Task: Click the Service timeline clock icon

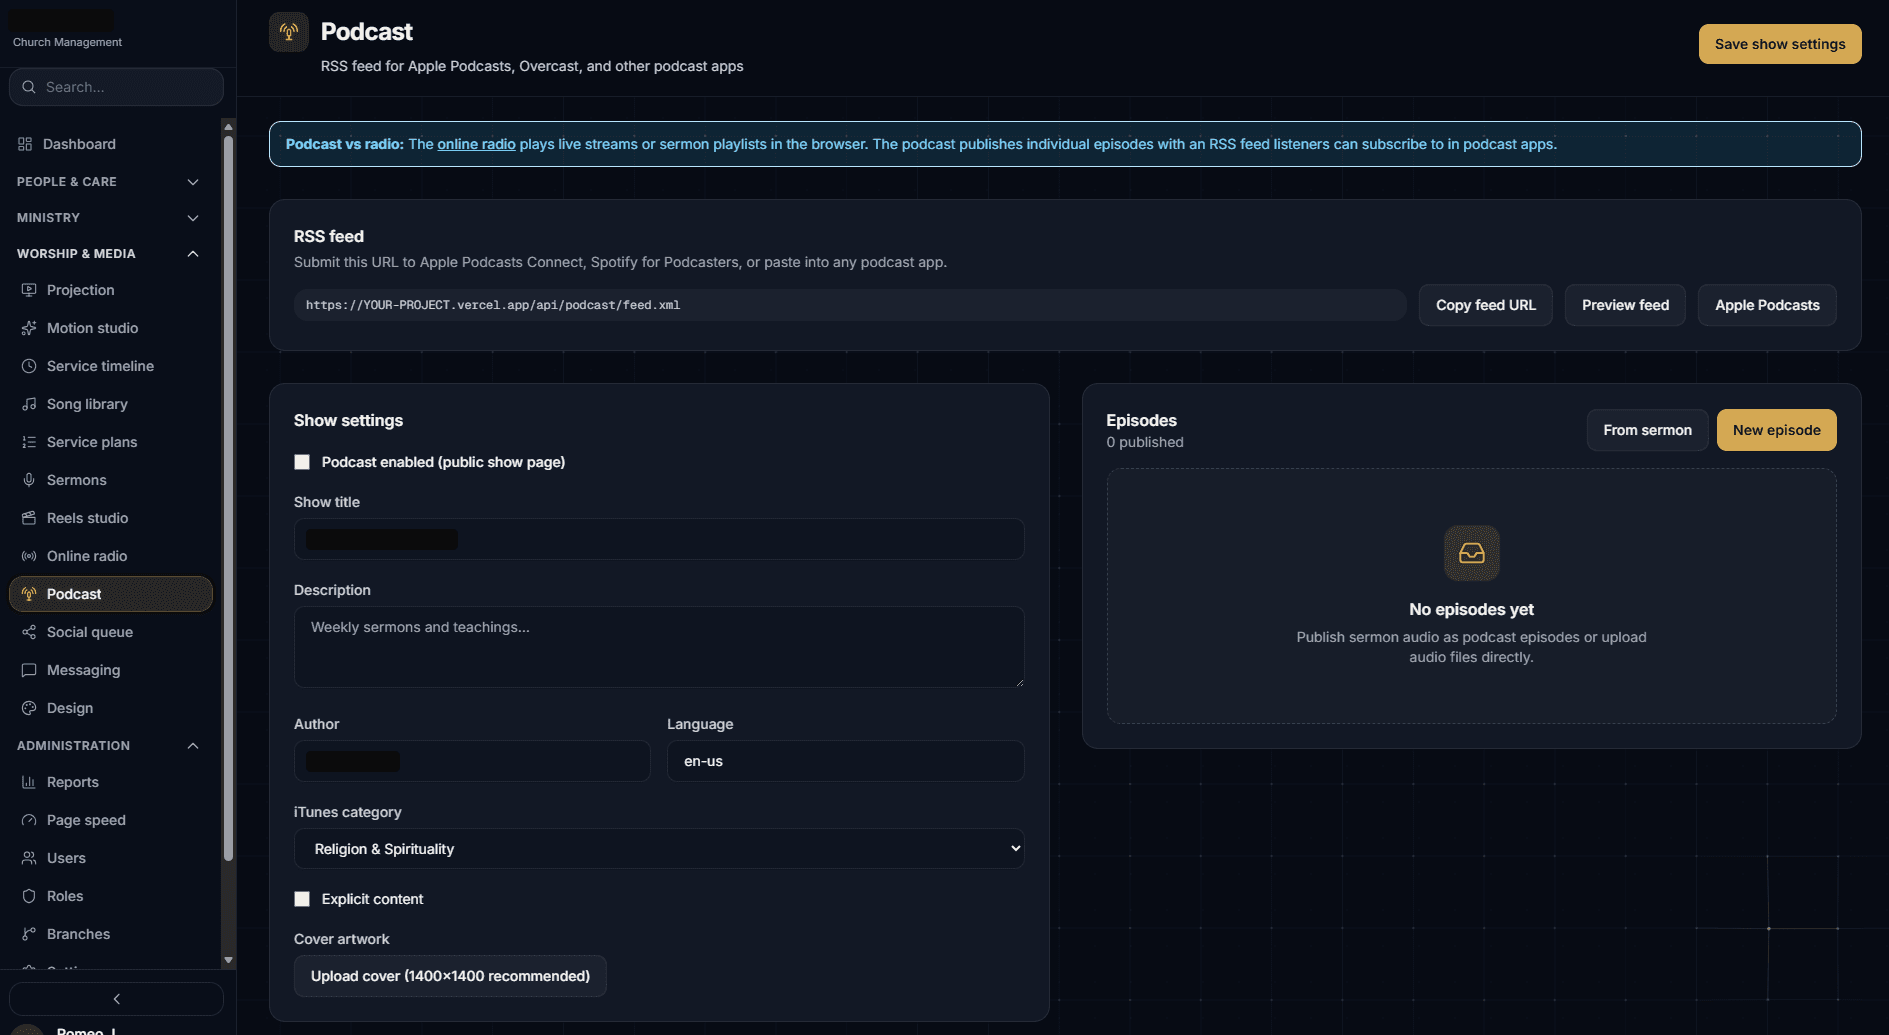Action: click(29, 366)
